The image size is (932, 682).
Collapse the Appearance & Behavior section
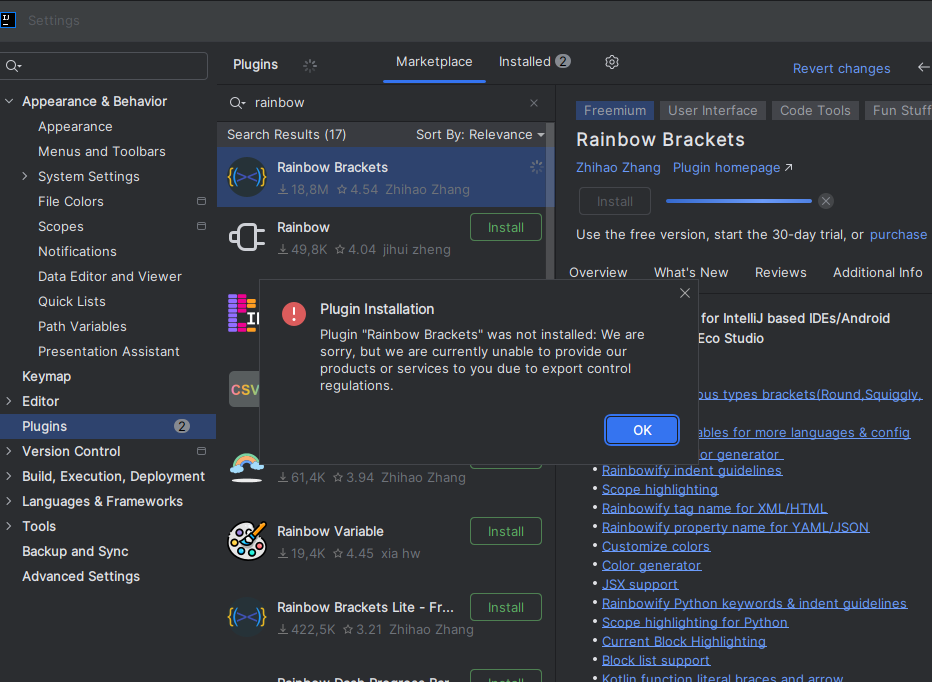(9, 102)
